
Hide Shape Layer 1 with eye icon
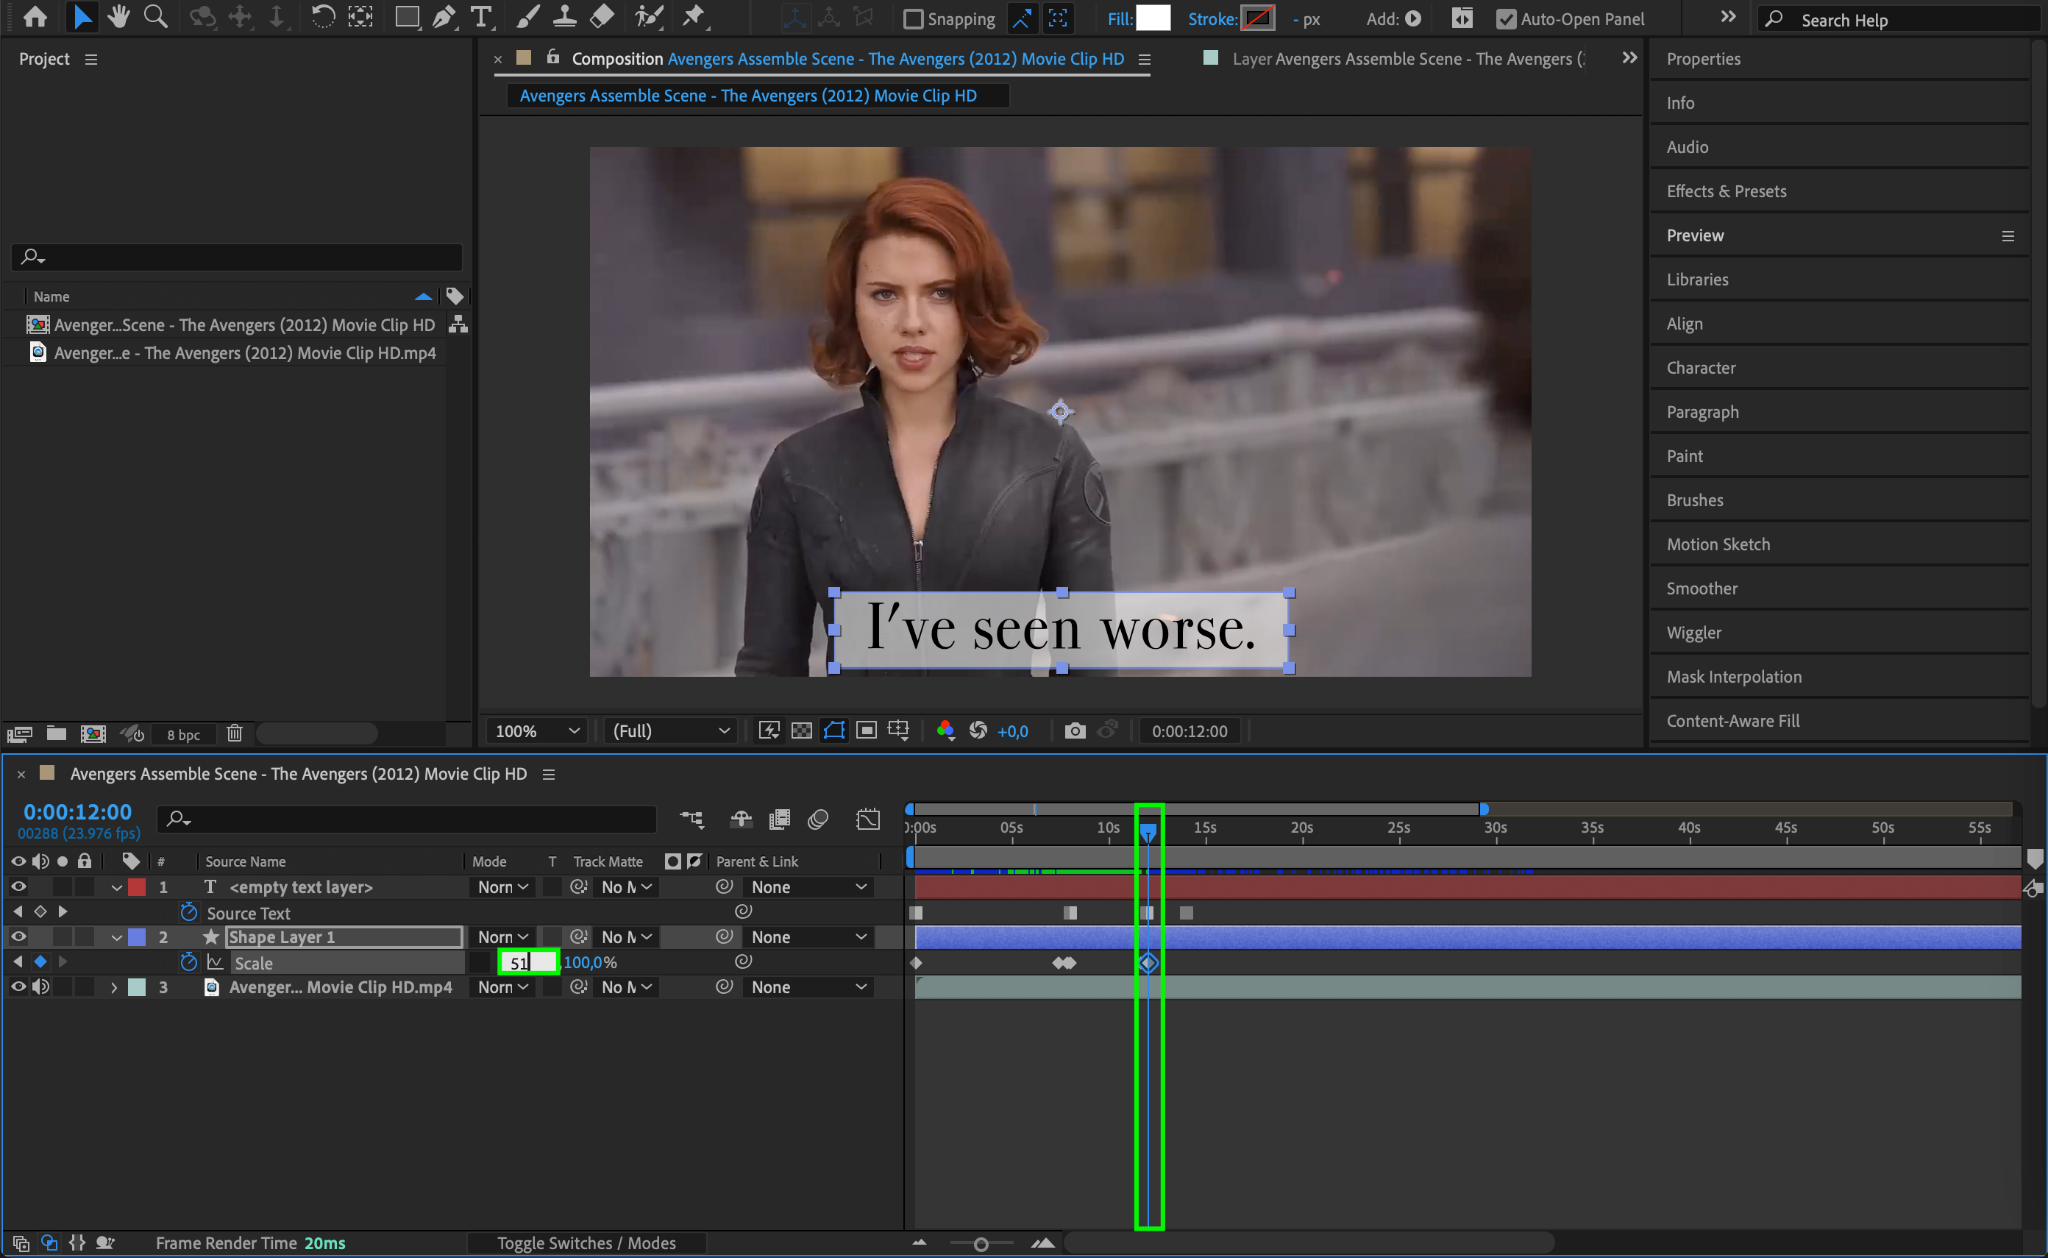point(18,937)
